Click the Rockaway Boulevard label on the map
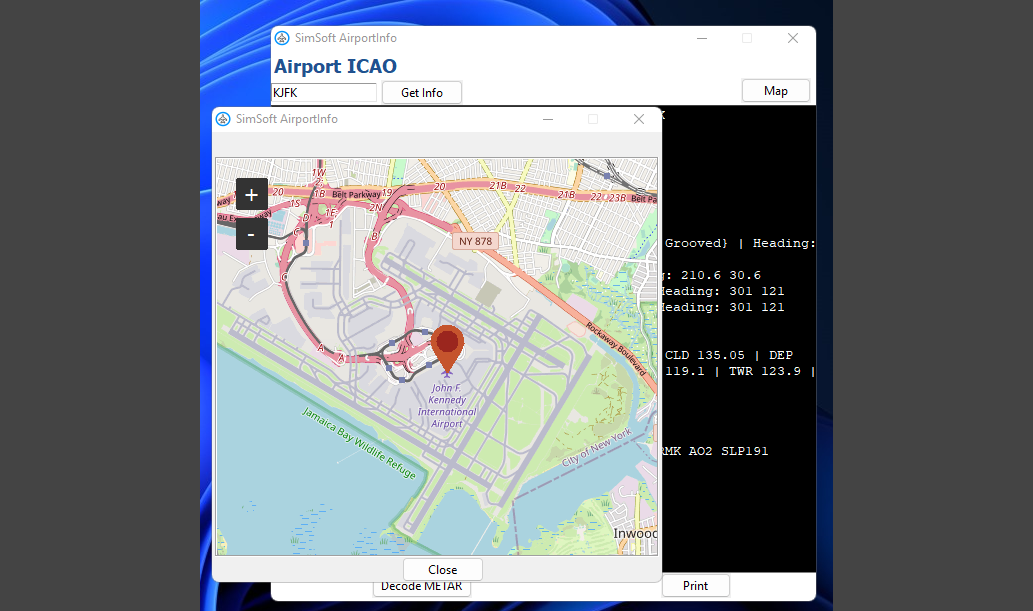 point(617,349)
